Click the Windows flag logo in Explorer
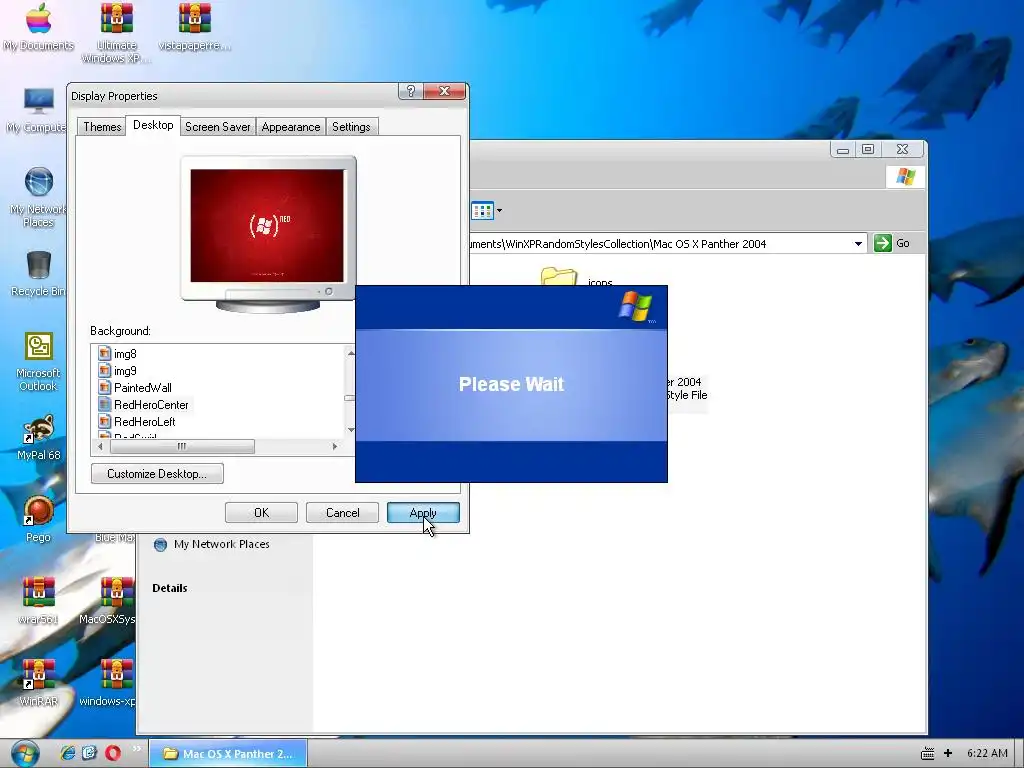This screenshot has height=768, width=1024. pyautogui.click(x=905, y=176)
